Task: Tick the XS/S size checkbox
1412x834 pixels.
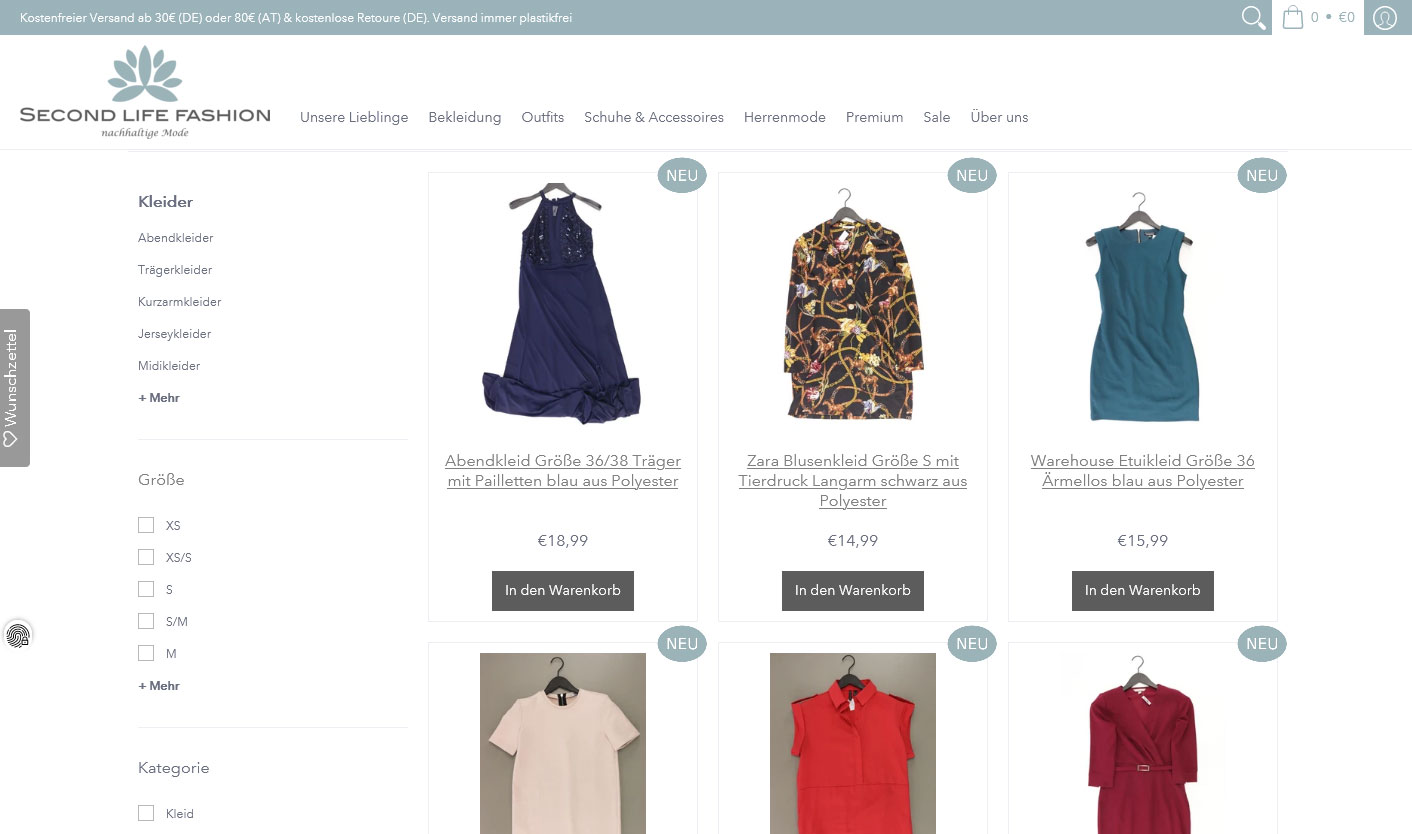Action: [146, 557]
